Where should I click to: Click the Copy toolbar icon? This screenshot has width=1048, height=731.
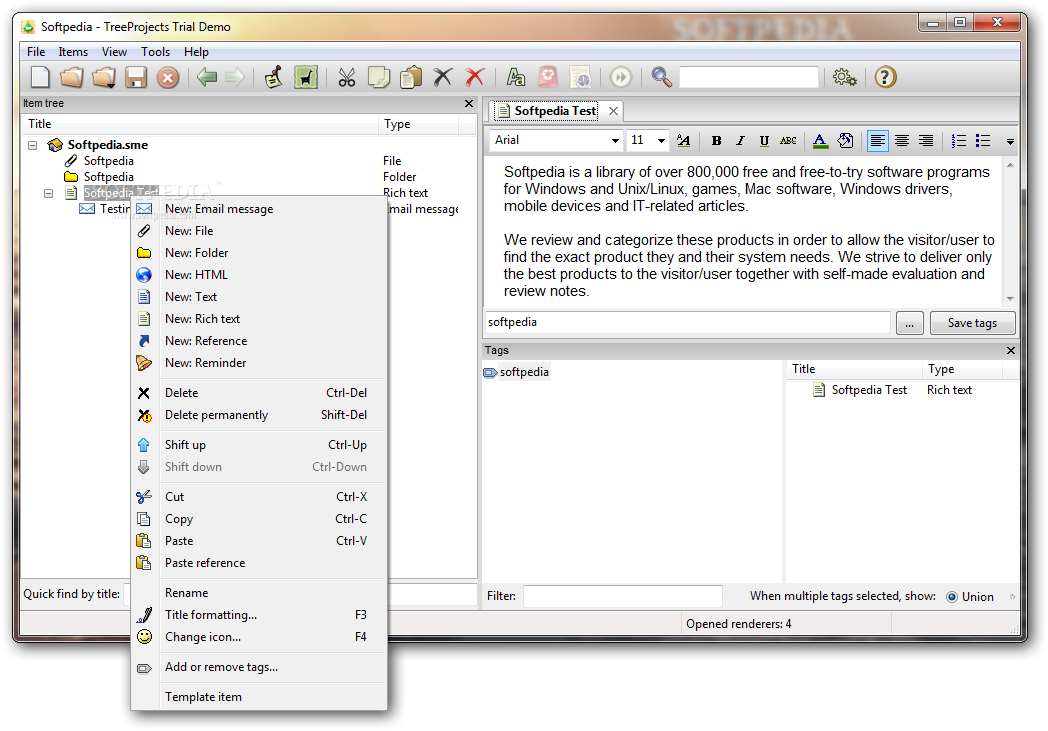[x=379, y=78]
